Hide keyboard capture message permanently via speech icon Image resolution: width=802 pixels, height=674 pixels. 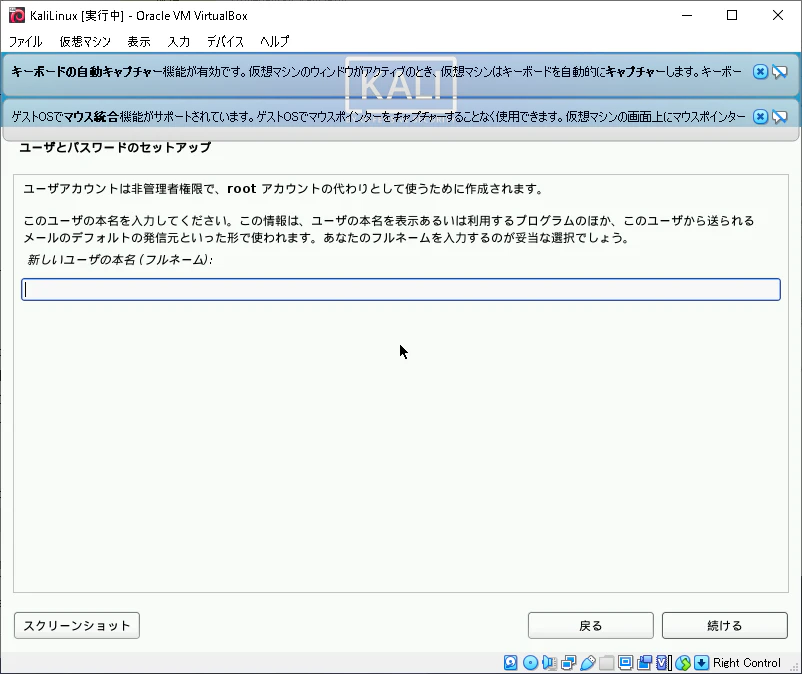[x=779, y=72]
